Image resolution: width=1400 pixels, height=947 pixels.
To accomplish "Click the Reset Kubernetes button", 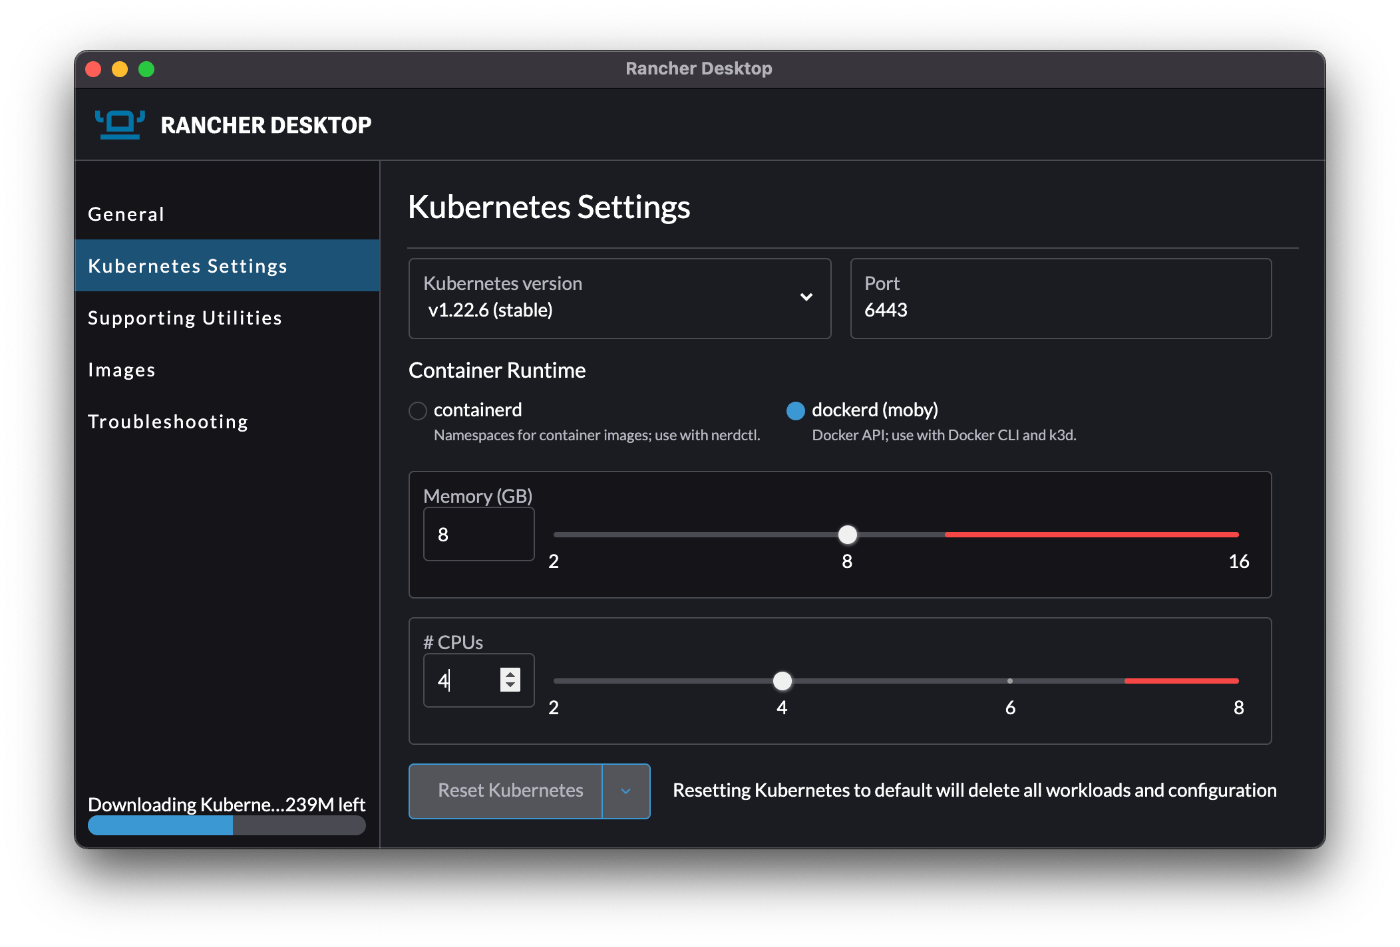I will [506, 791].
